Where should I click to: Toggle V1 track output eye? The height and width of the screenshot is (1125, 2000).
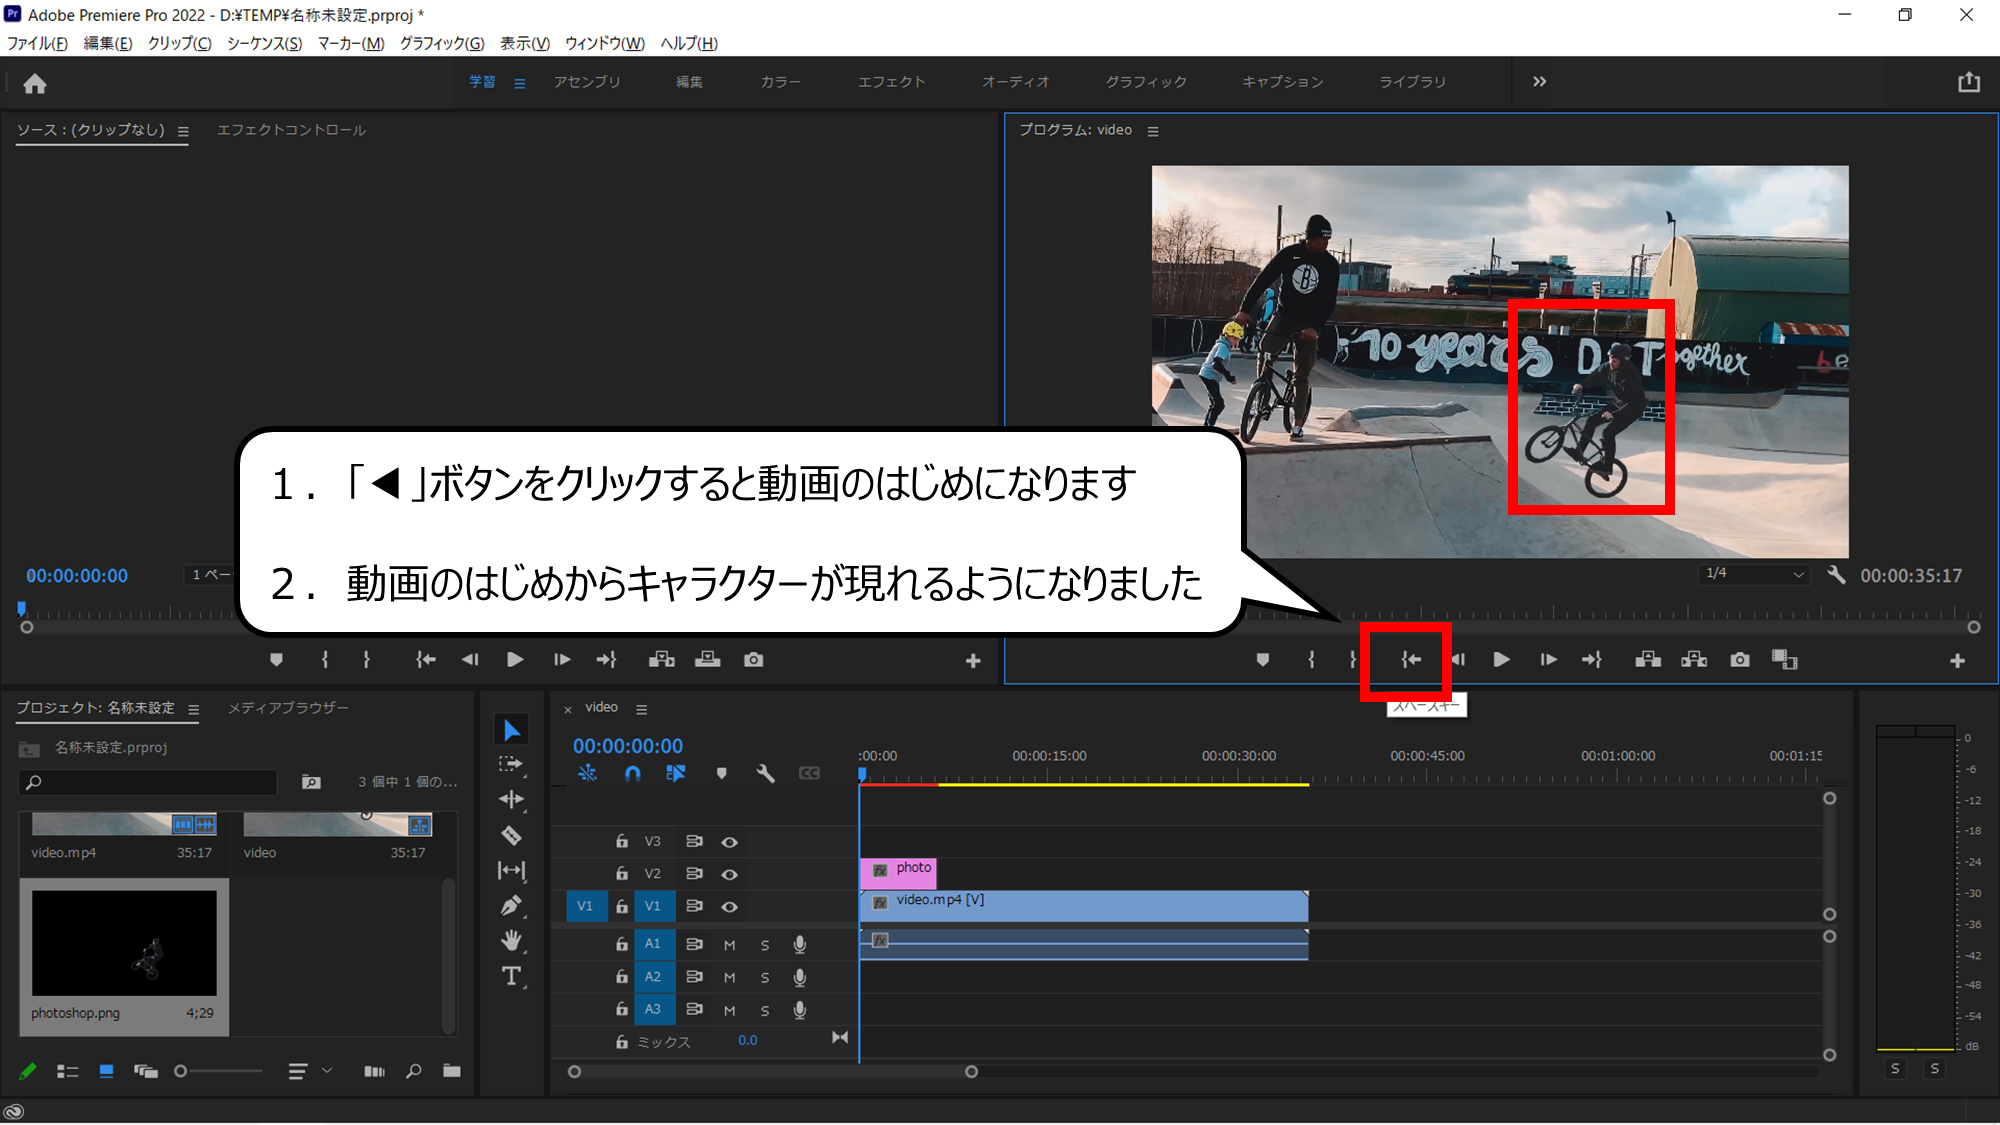(730, 907)
